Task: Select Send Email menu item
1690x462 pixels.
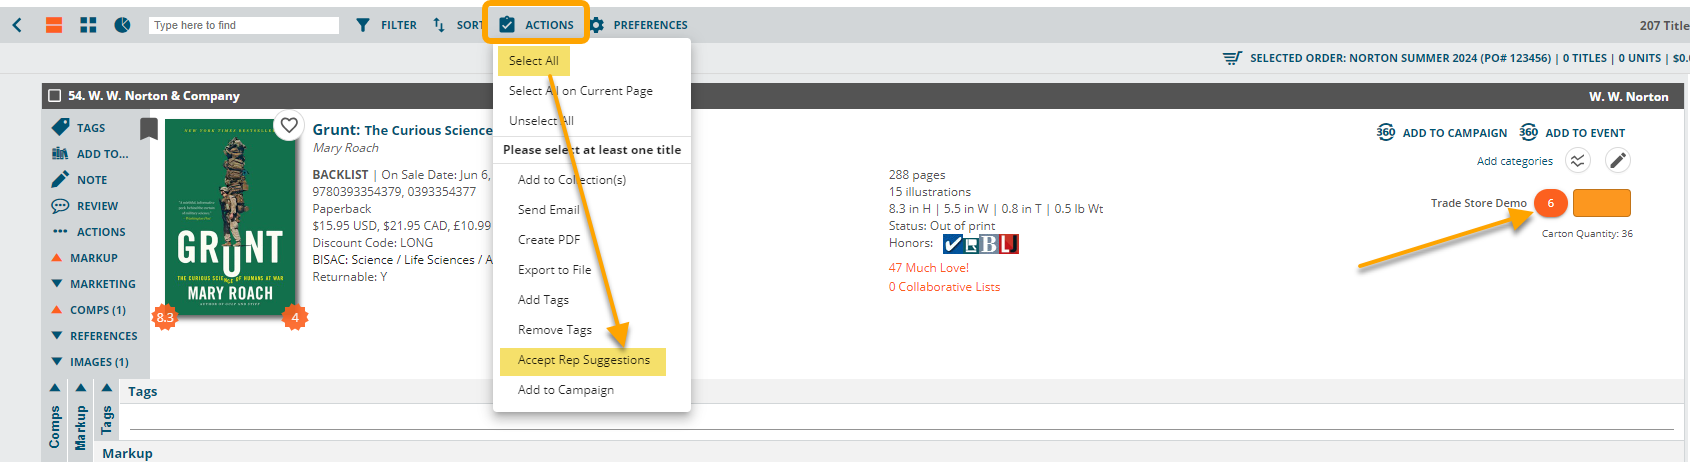Action: 548,210
